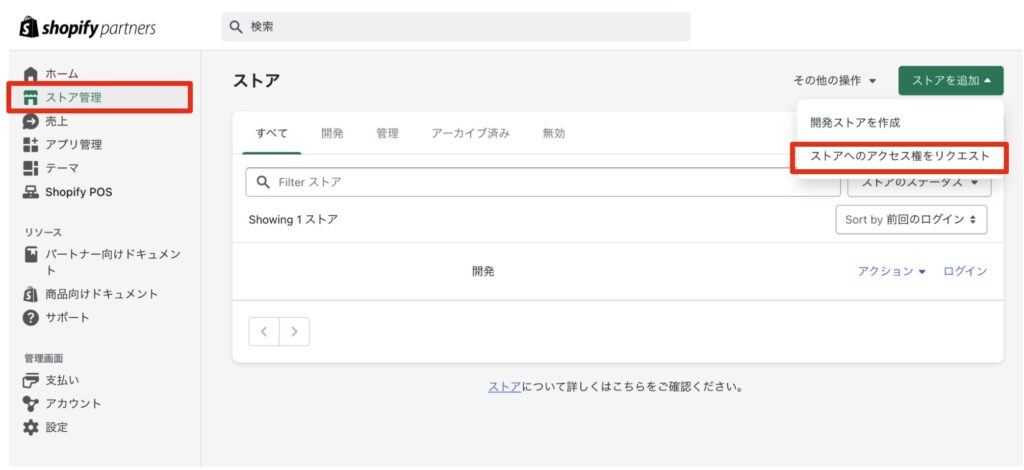Viewport: 1024px width, 470px height.
Task: Click the 支払い card icon
Action: [31, 380]
